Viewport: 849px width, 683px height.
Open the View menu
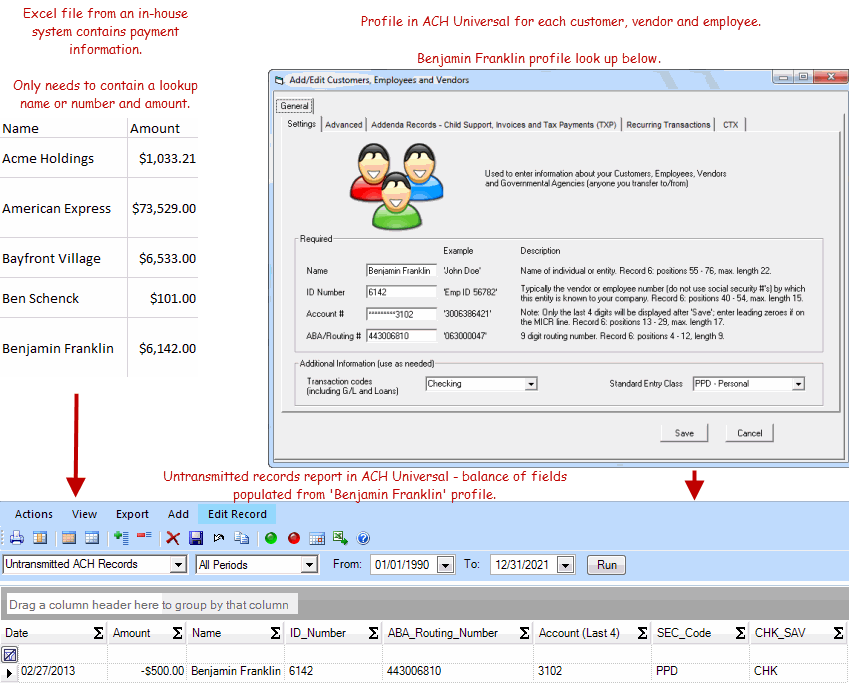point(84,514)
